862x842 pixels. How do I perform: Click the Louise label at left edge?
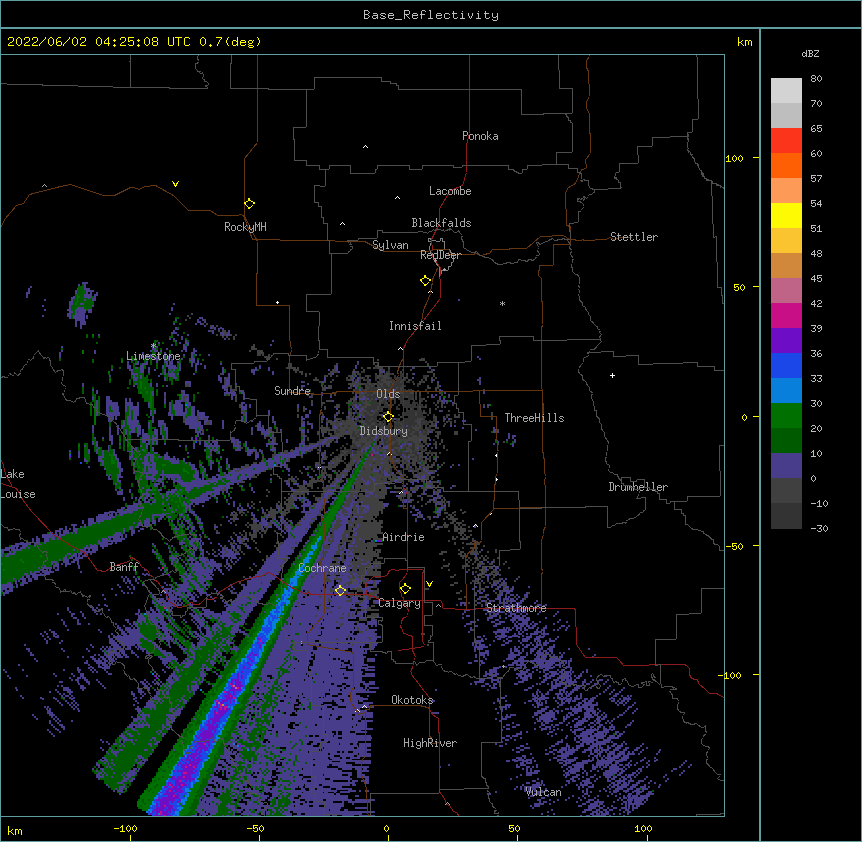pyautogui.click(x=18, y=494)
